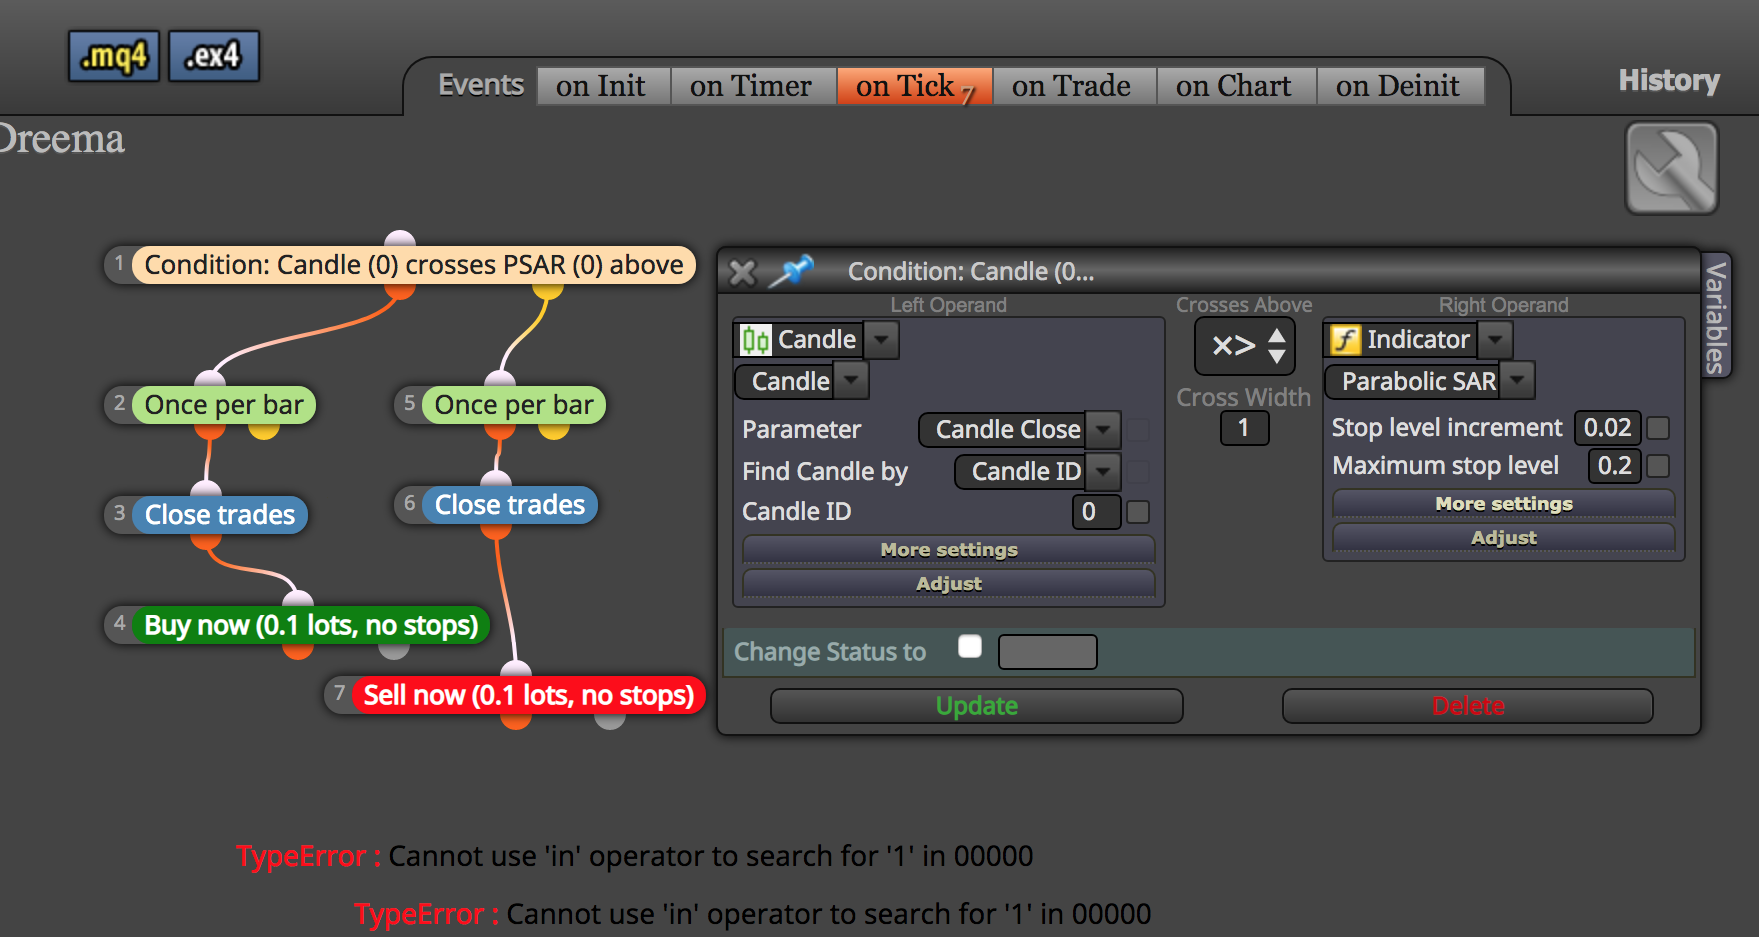Click Adjust under Left Operand
The width and height of the screenshot is (1759, 937).
tap(949, 583)
